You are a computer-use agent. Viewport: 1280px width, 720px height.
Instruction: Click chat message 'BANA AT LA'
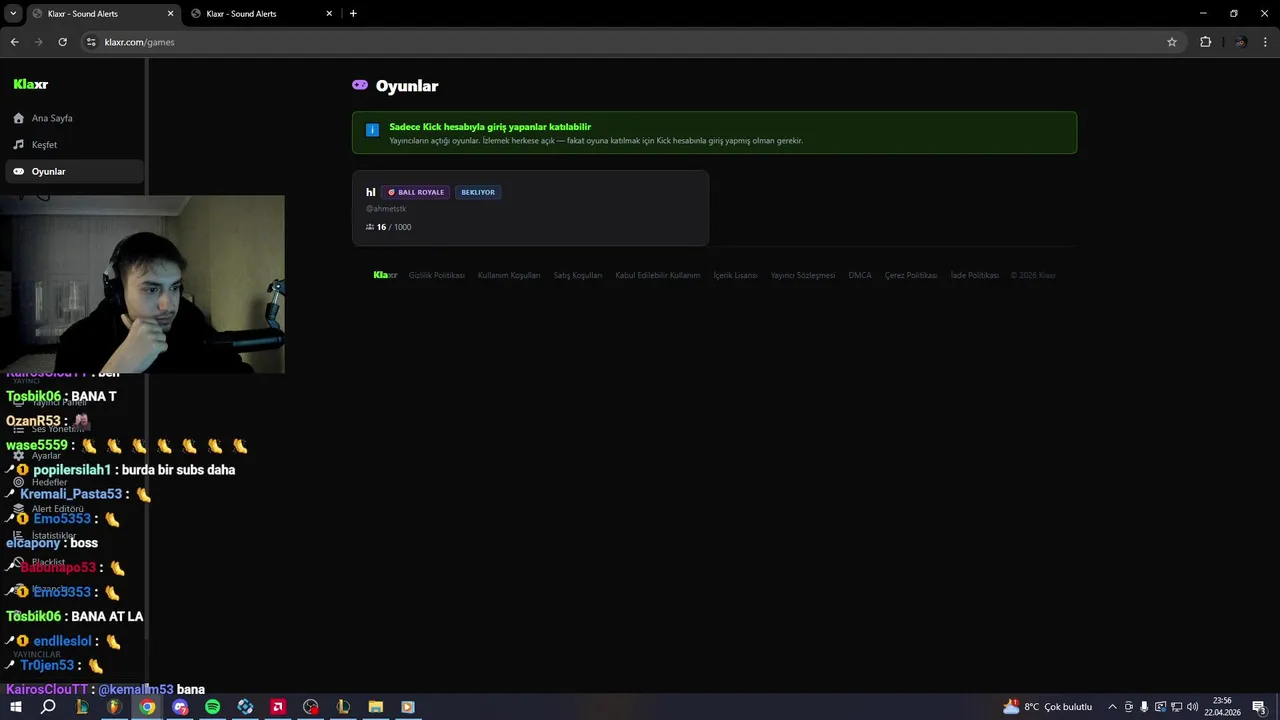(x=107, y=617)
